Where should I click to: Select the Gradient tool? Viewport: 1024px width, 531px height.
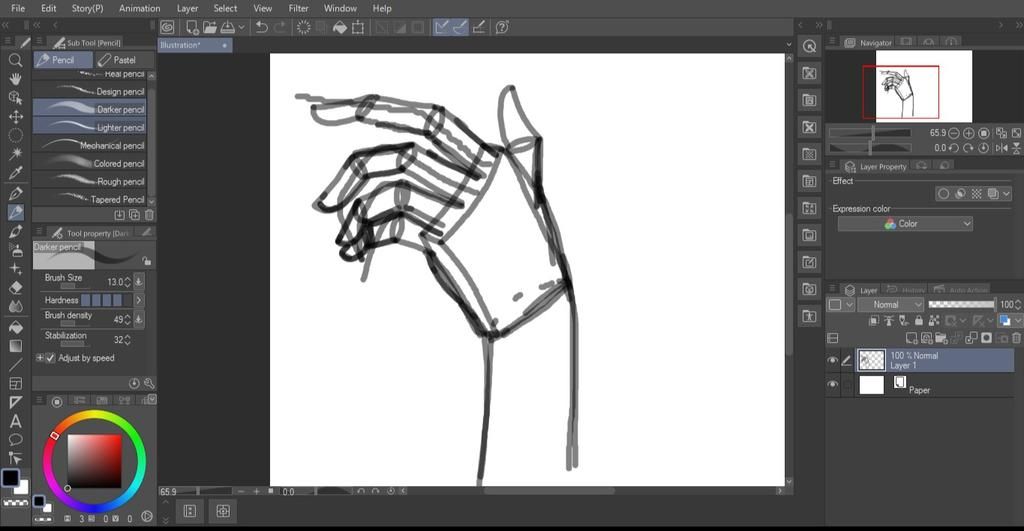16,346
